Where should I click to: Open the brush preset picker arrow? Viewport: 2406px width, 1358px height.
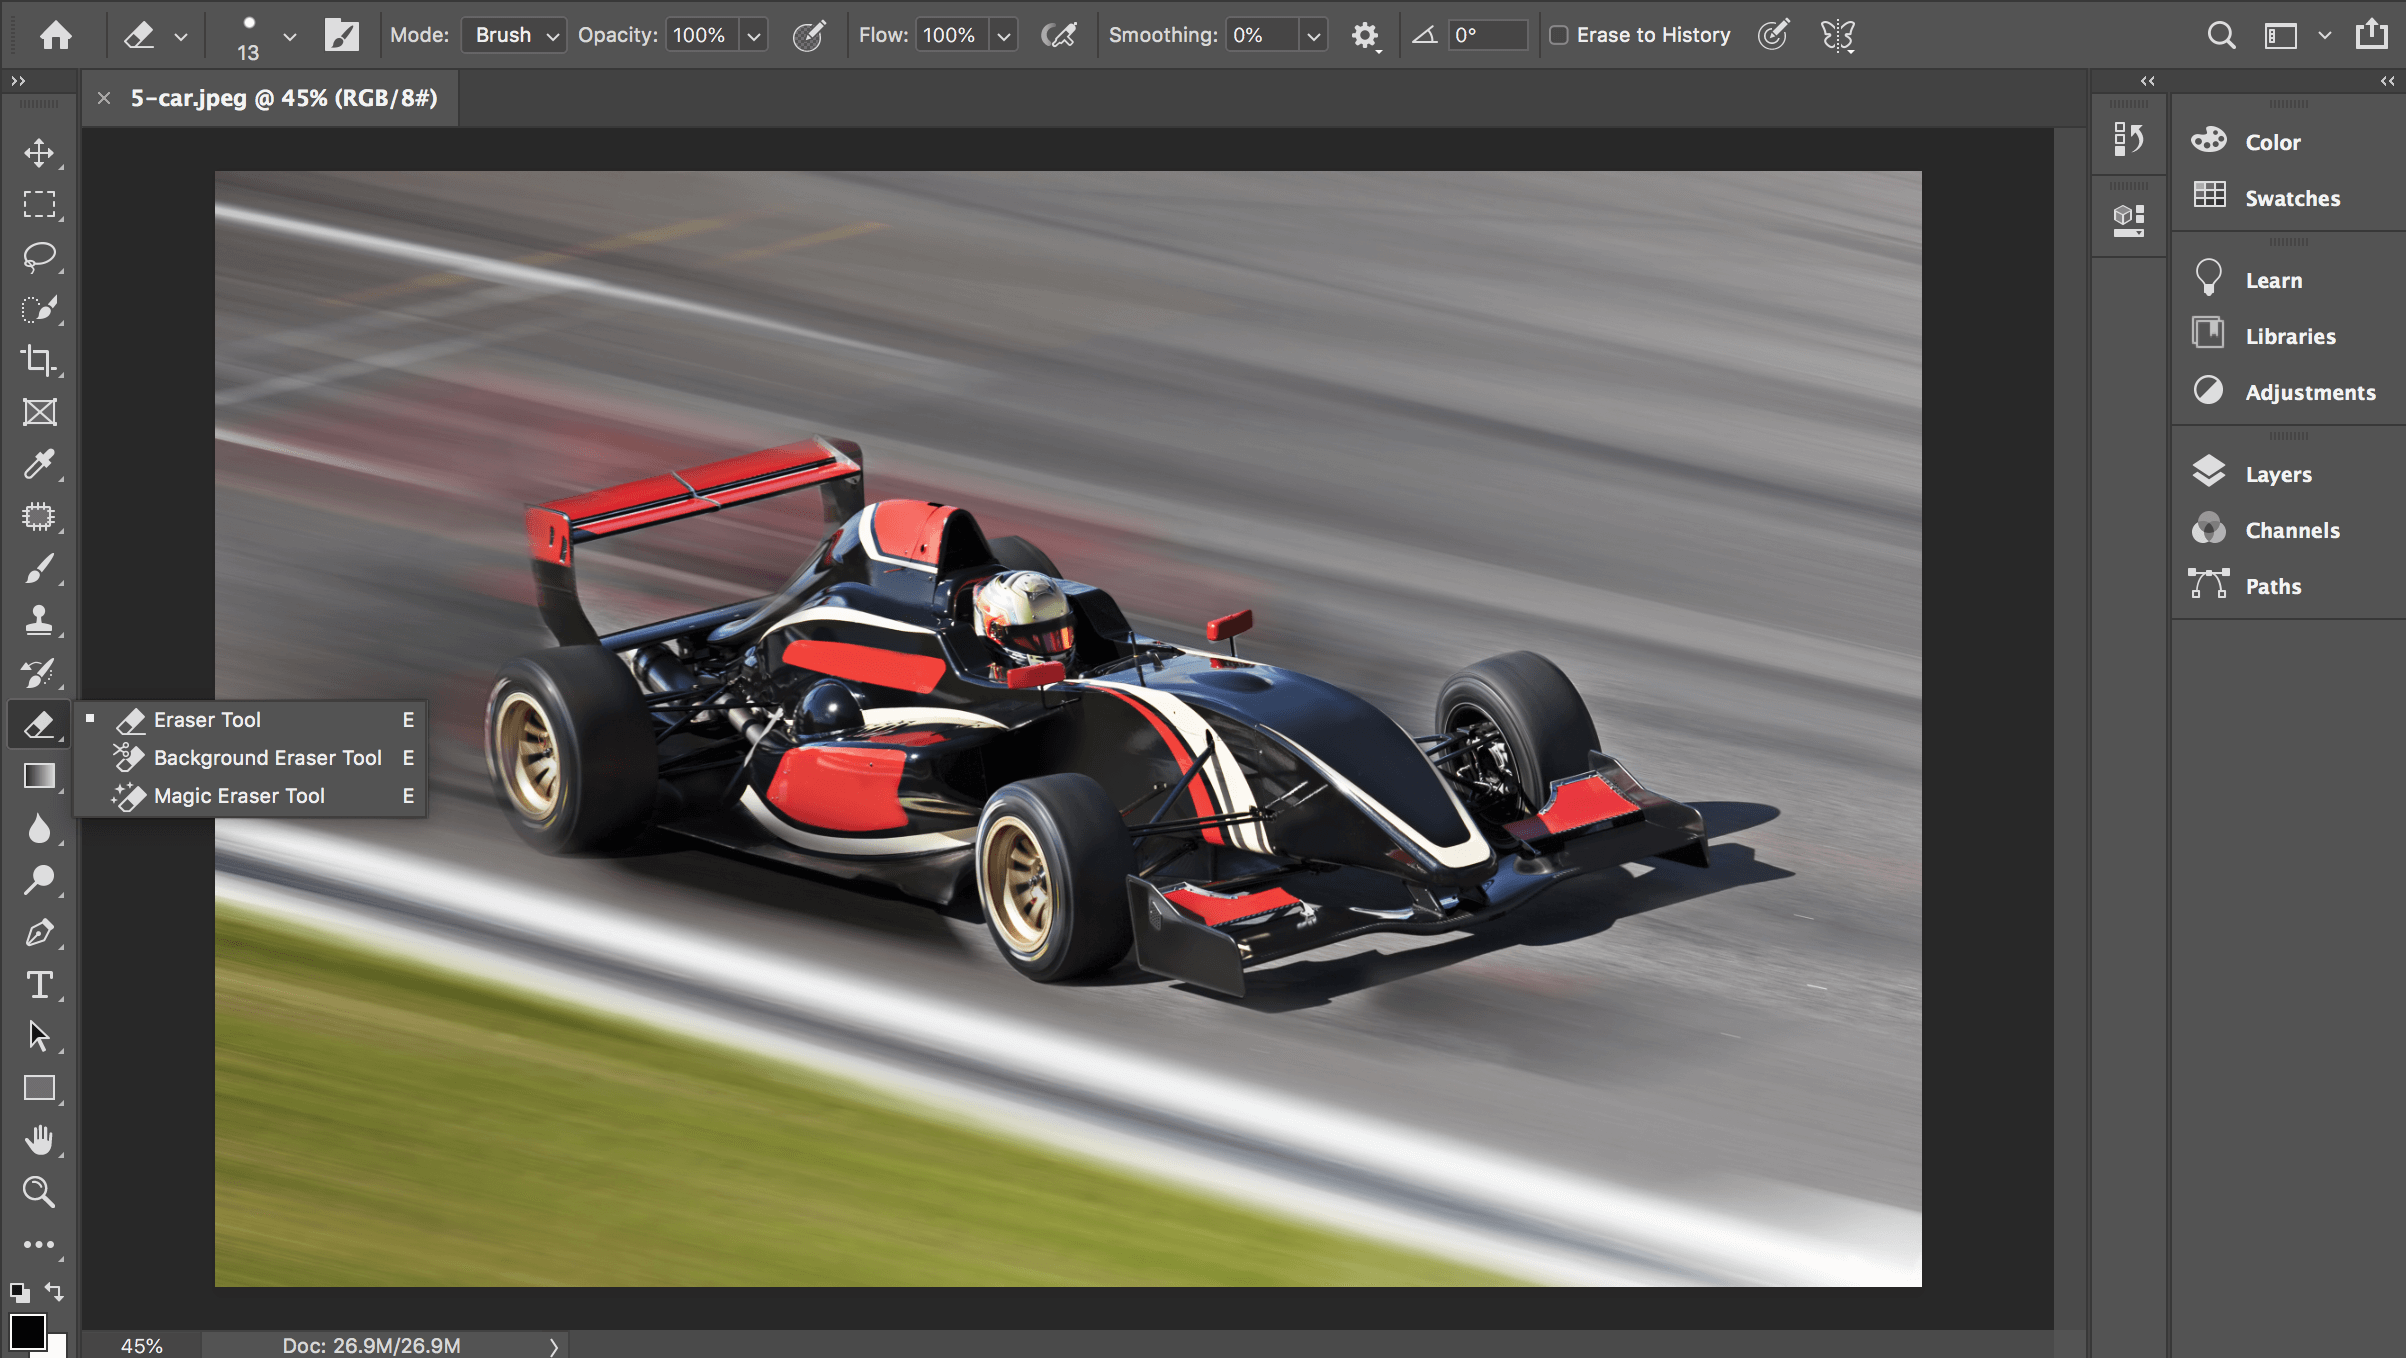(289, 36)
